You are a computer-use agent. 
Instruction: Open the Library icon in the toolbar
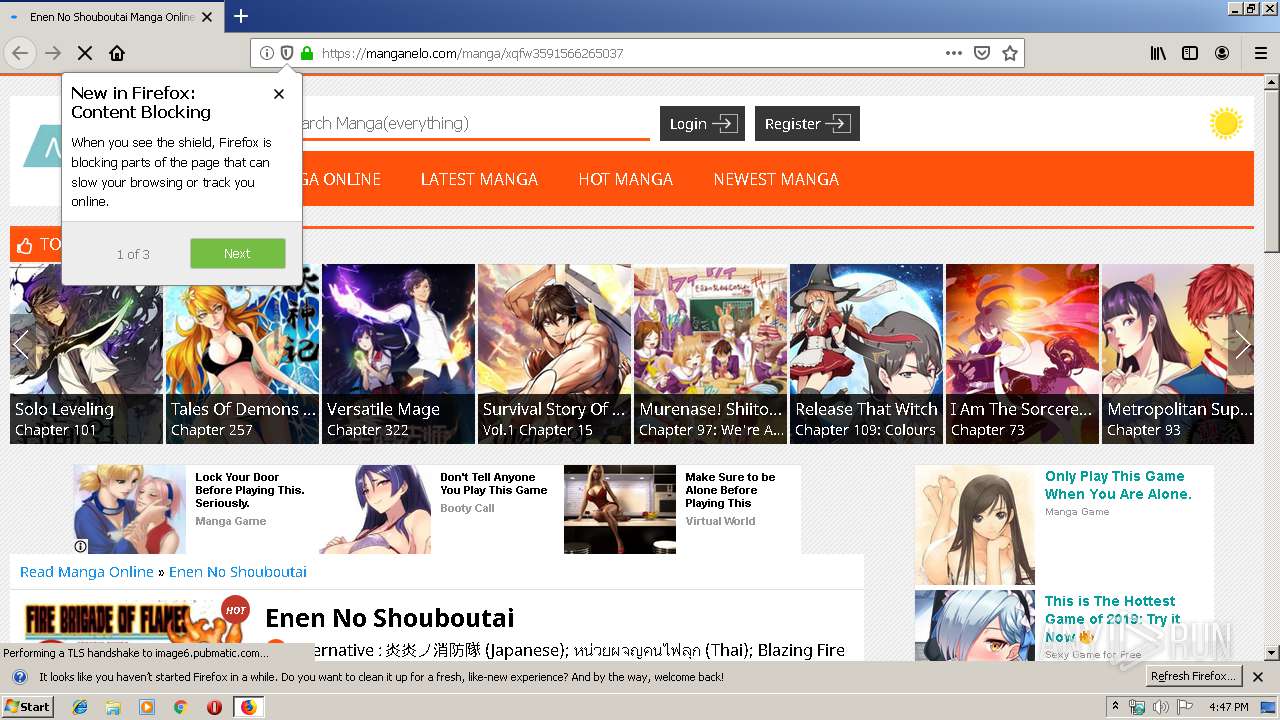click(1158, 53)
